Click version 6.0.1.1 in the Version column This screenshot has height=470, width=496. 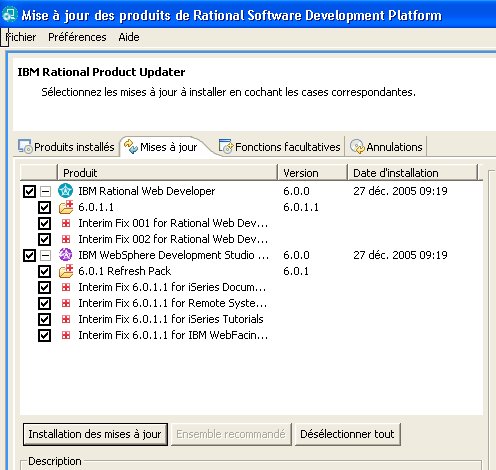click(x=301, y=207)
